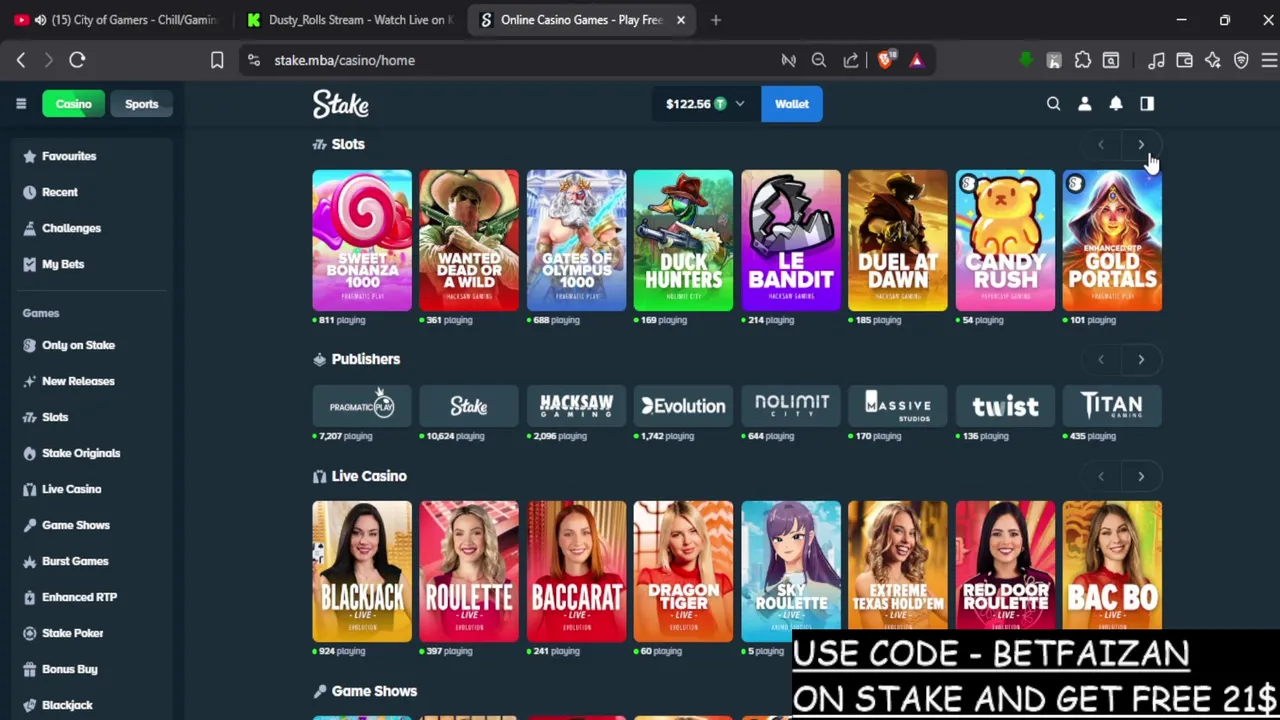This screenshot has height=720, width=1280.
Task: Open Brave Shields lion icon
Action: [886, 60]
